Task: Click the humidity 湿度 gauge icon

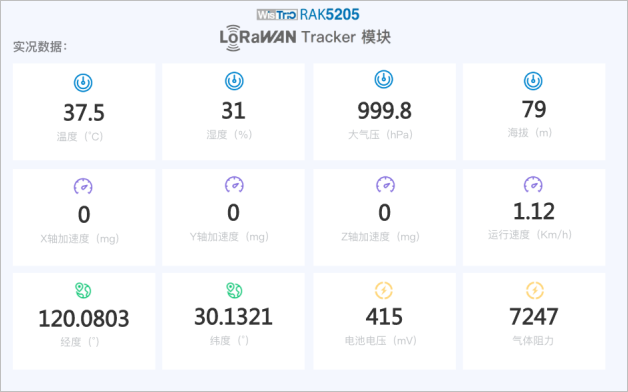Action: click(x=234, y=81)
